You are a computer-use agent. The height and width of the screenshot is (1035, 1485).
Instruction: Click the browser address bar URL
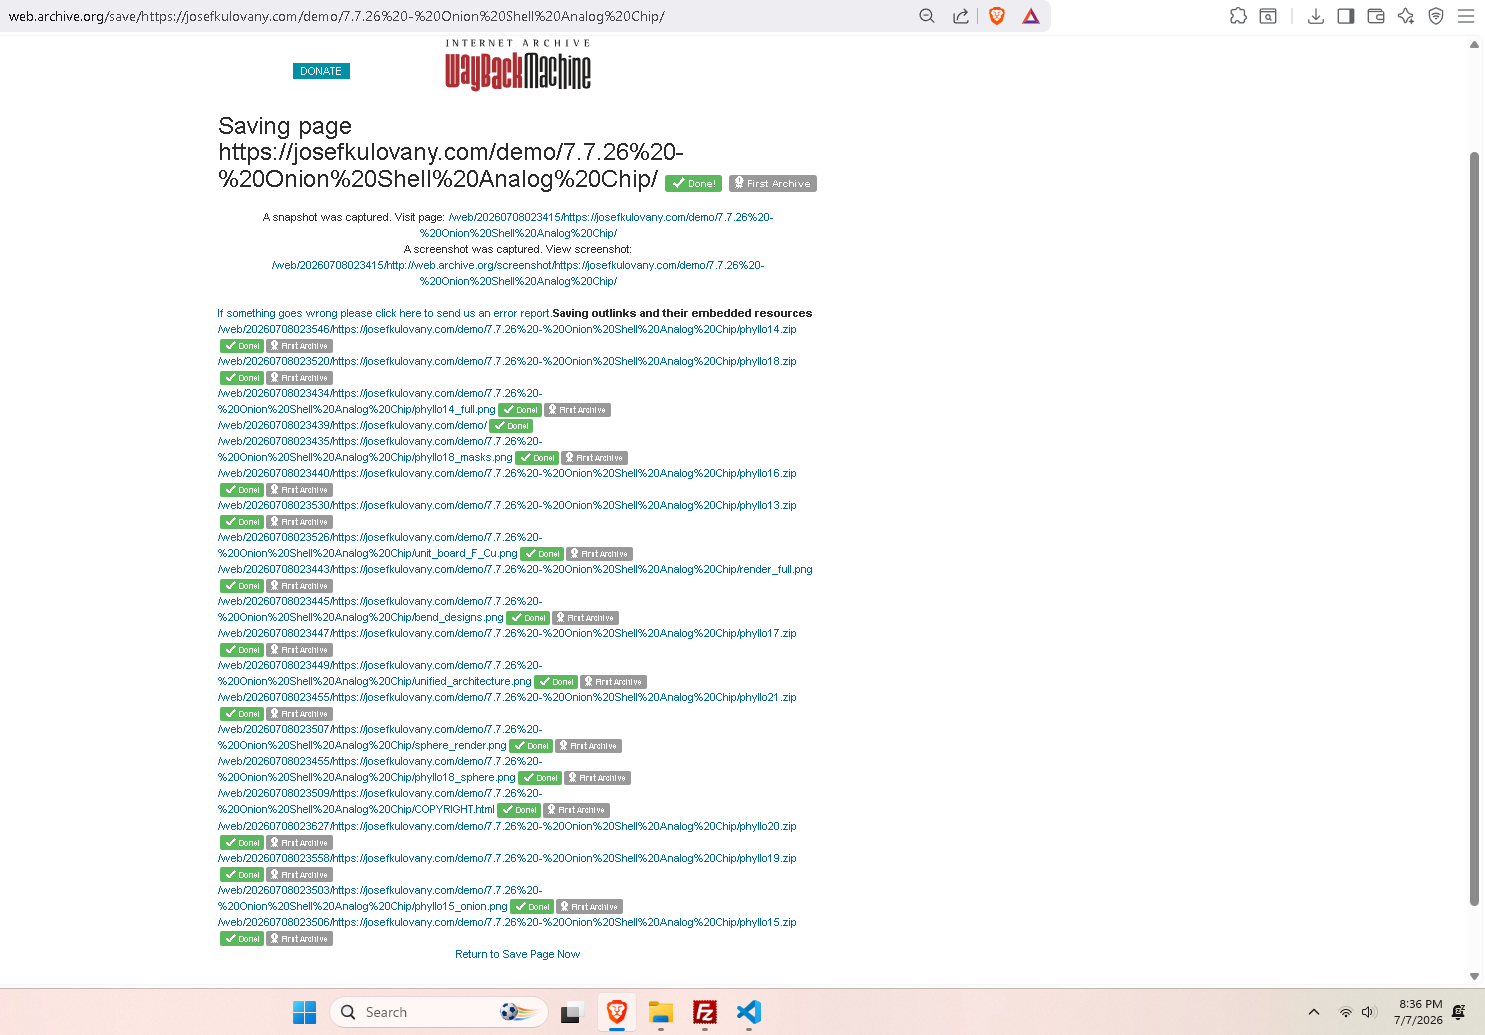(336, 16)
